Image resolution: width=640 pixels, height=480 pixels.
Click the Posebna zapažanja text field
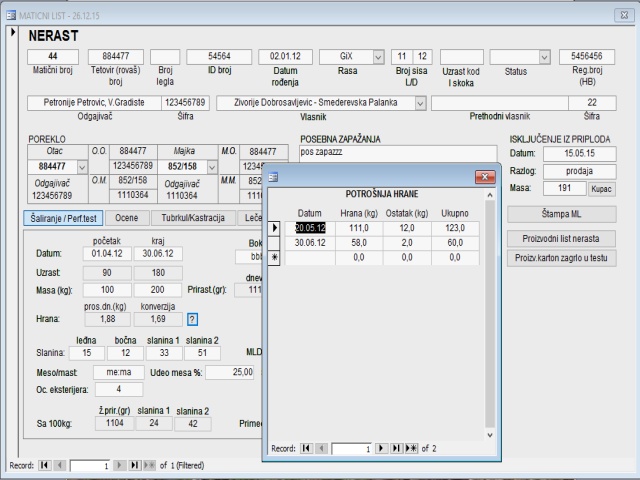(x=398, y=152)
